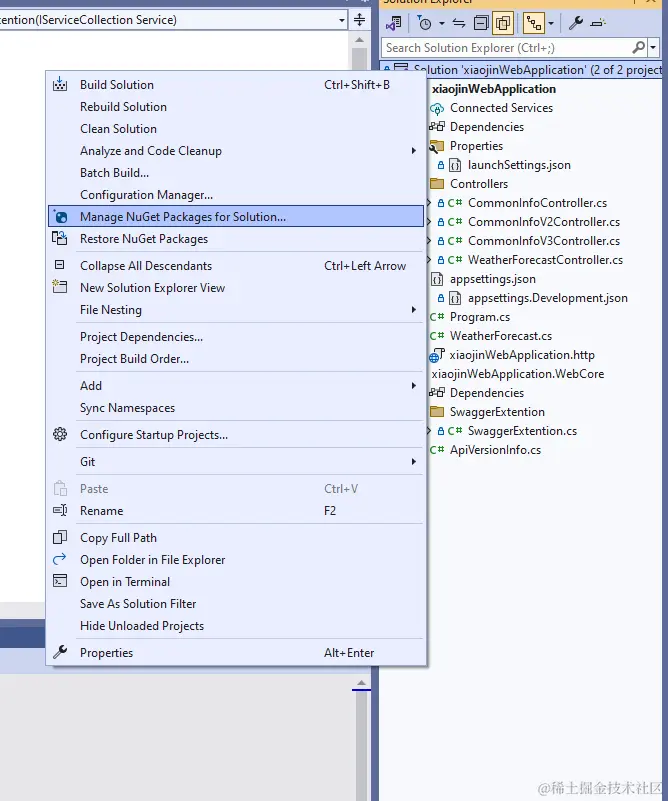Select CommonInfoV2Controller.cs file
This screenshot has width=668, height=801.
[x=544, y=222]
